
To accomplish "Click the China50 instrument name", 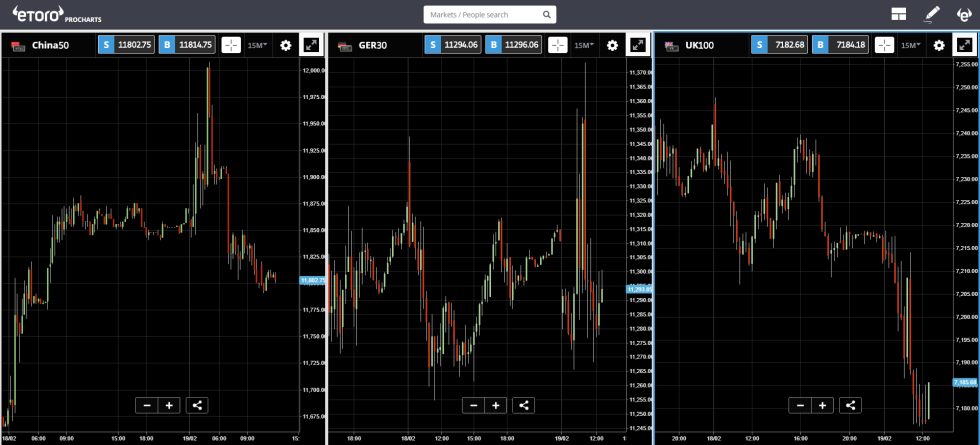I will (50, 45).
